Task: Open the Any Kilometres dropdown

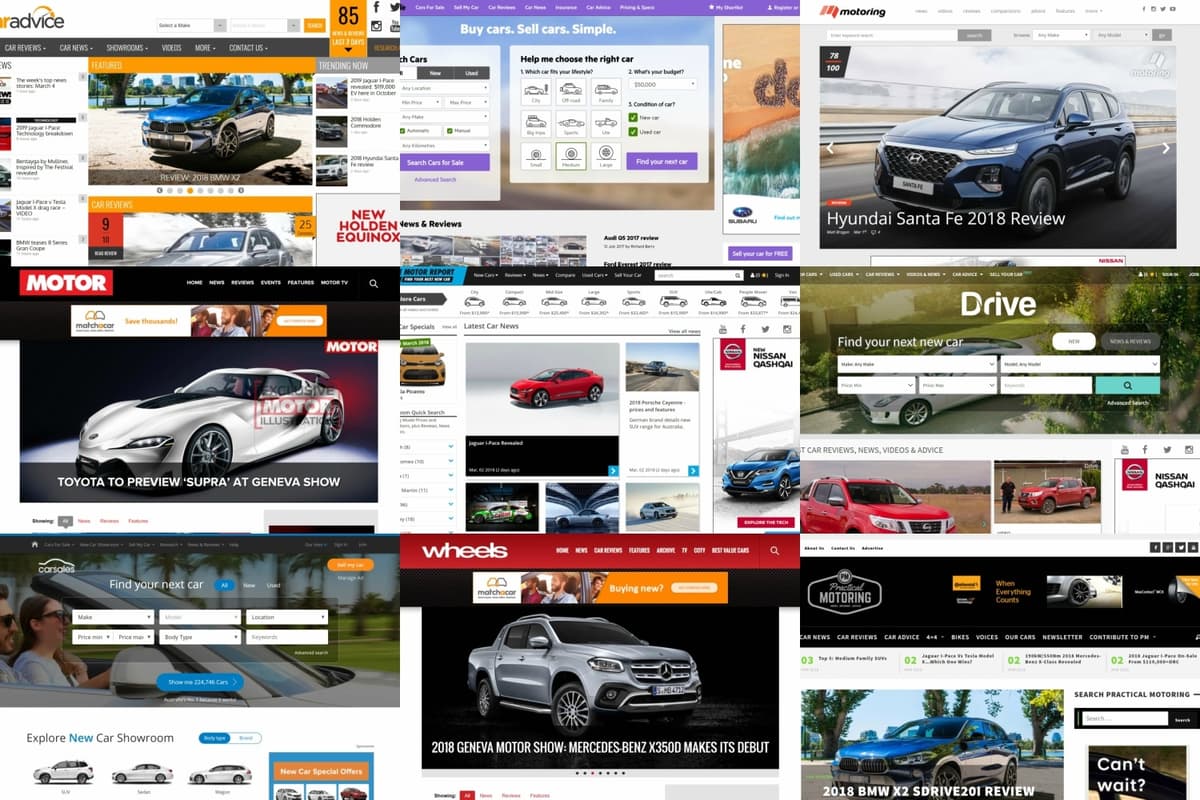Action: 444,145
